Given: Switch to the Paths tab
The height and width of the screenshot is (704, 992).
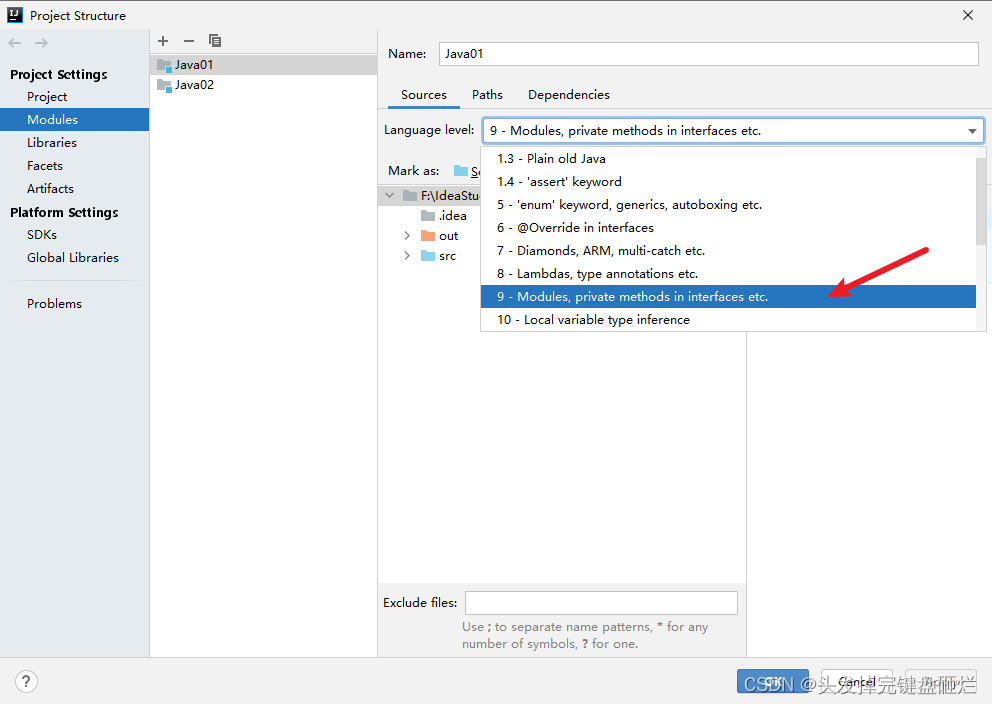Looking at the screenshot, I should tap(487, 95).
